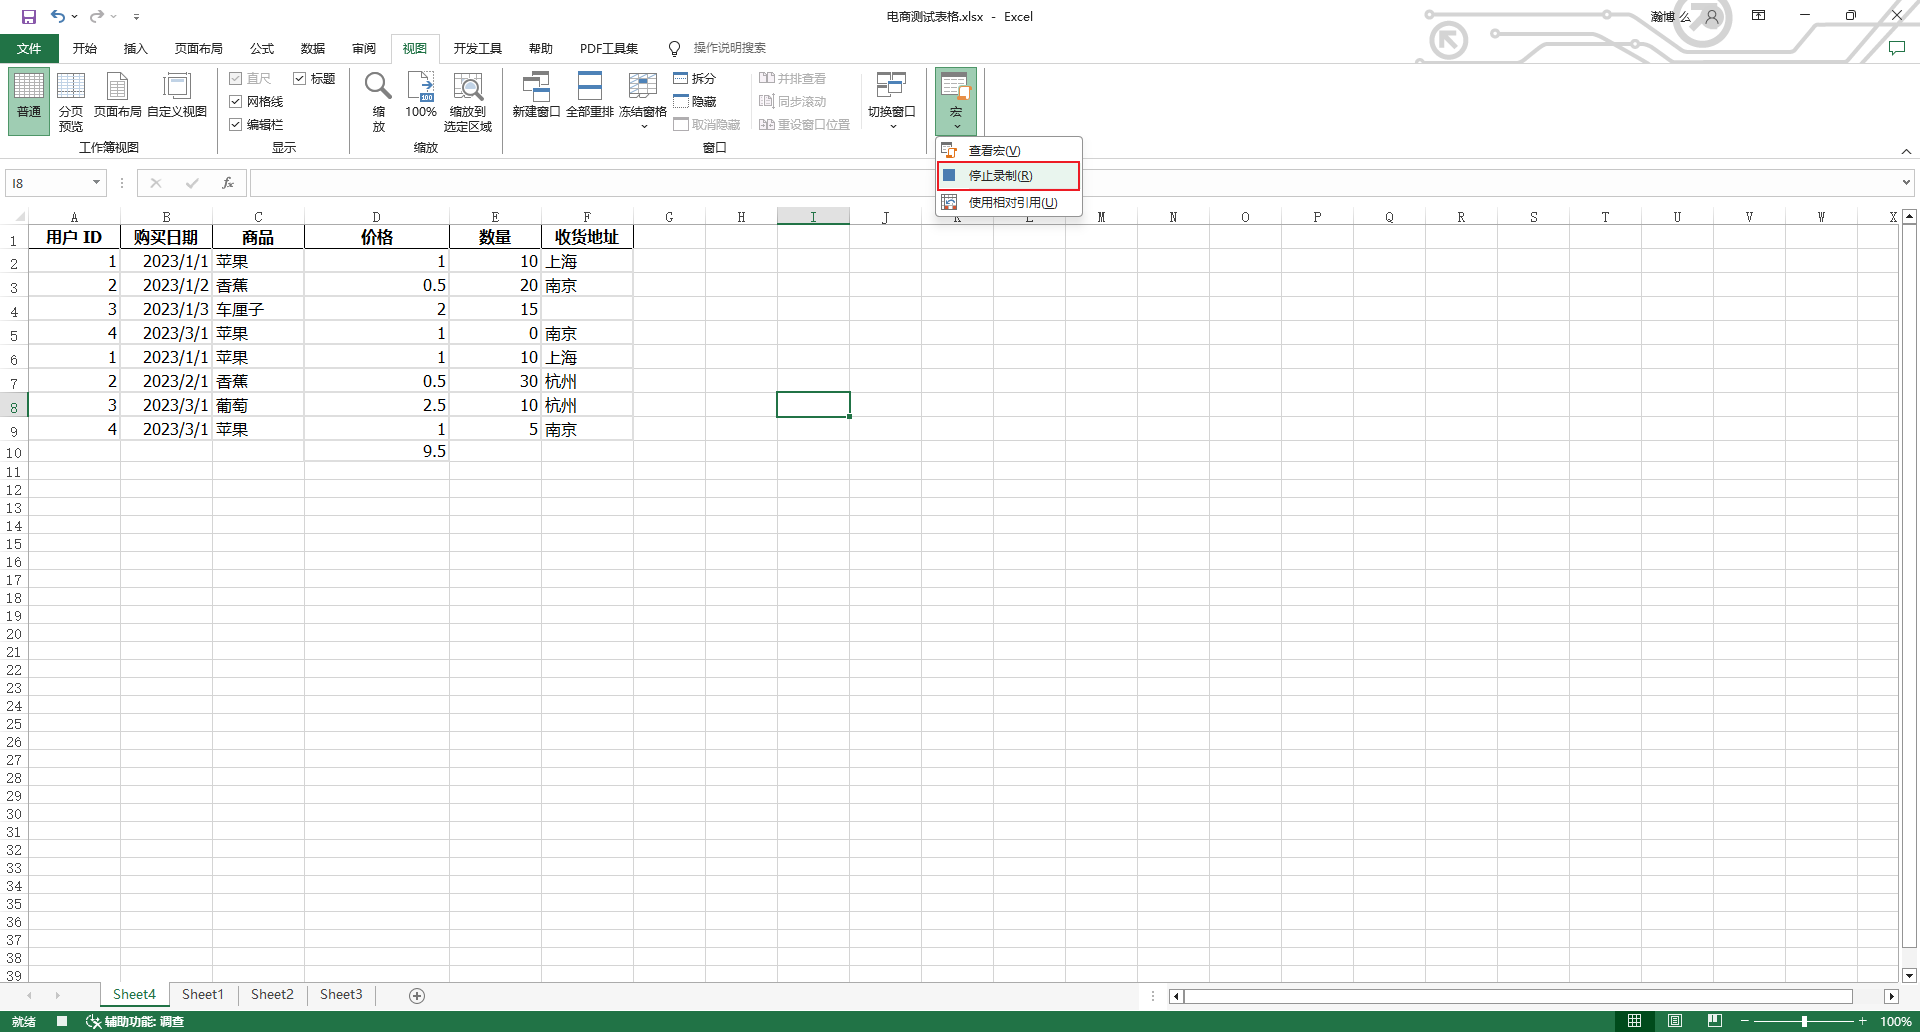The height and width of the screenshot is (1032, 1920).
Task: Toggle the Gridlines (网格线) checkbox
Action: [x=236, y=102]
